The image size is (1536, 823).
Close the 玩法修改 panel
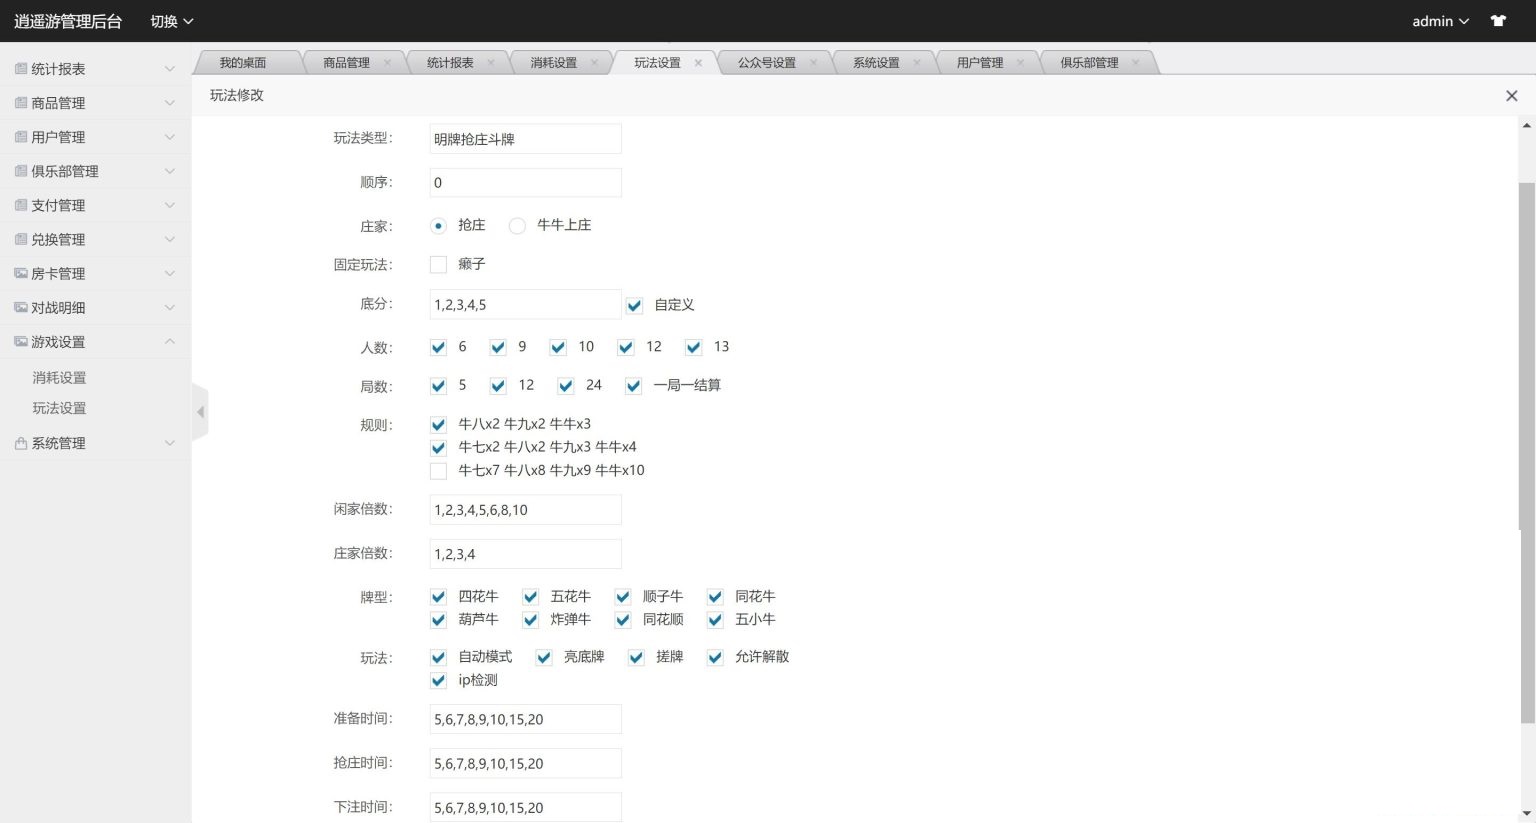1512,95
